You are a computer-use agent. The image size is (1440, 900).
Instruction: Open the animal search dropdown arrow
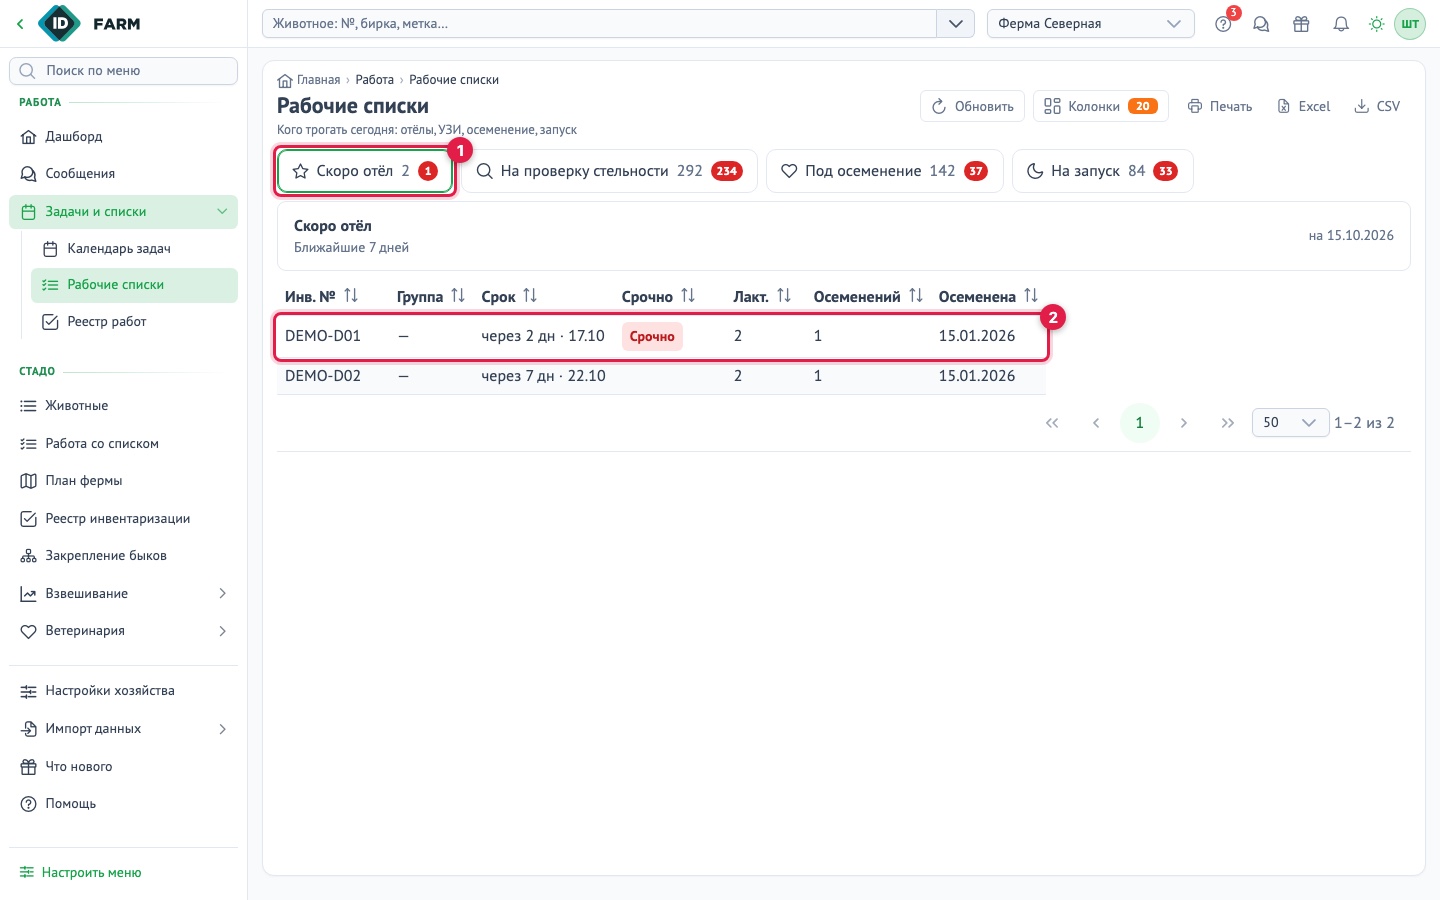coord(955,24)
